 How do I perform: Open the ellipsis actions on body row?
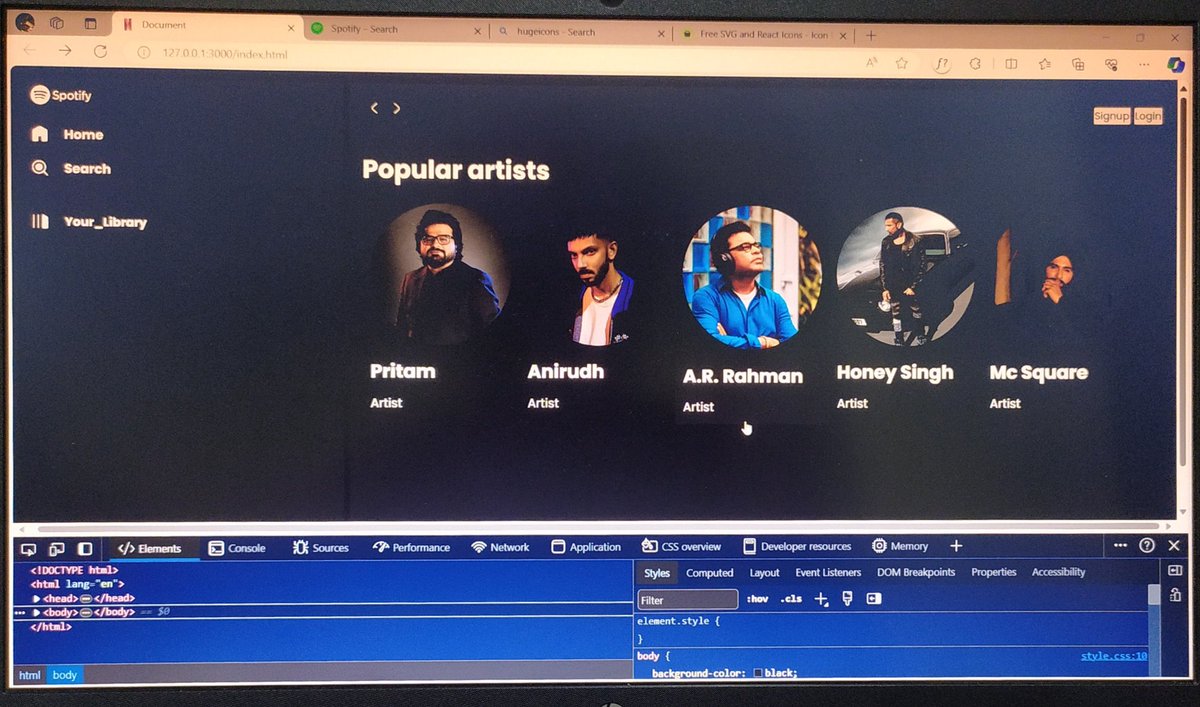[x=20, y=611]
